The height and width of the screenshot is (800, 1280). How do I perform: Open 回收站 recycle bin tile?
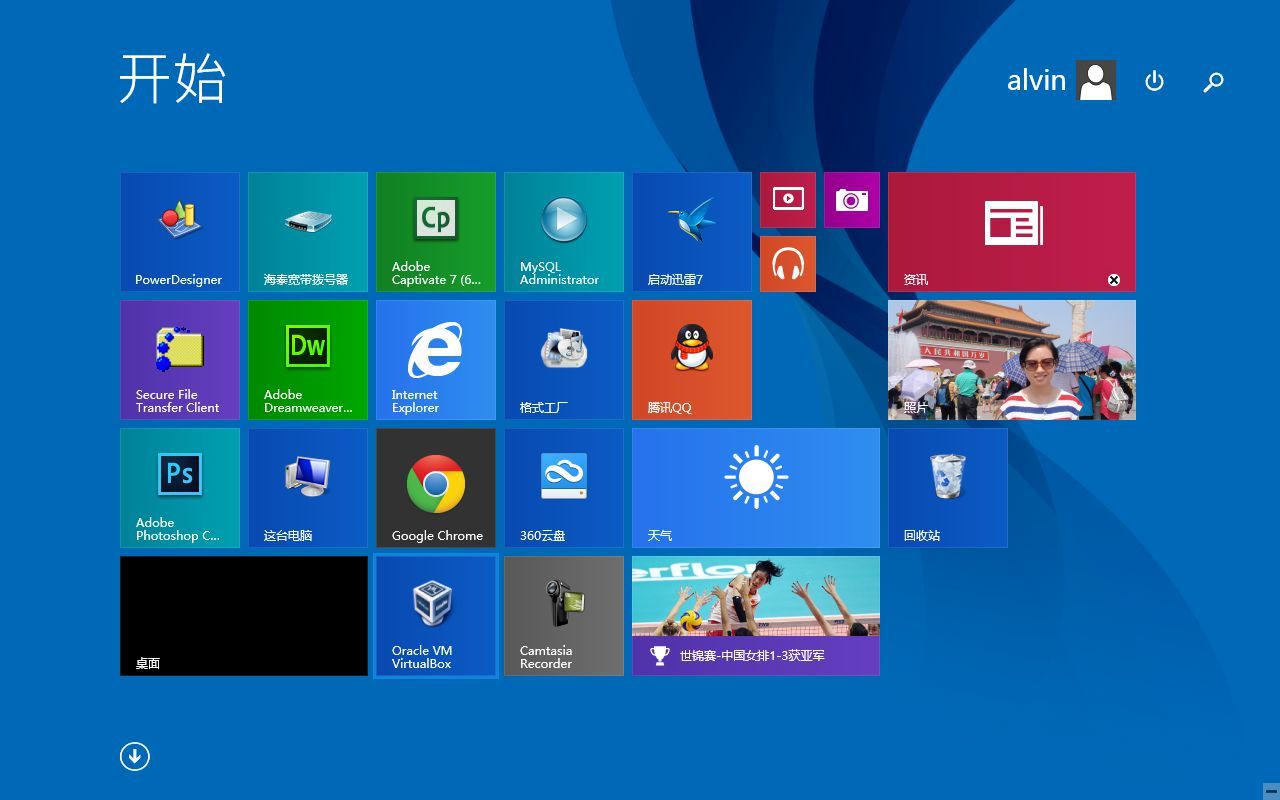948,488
